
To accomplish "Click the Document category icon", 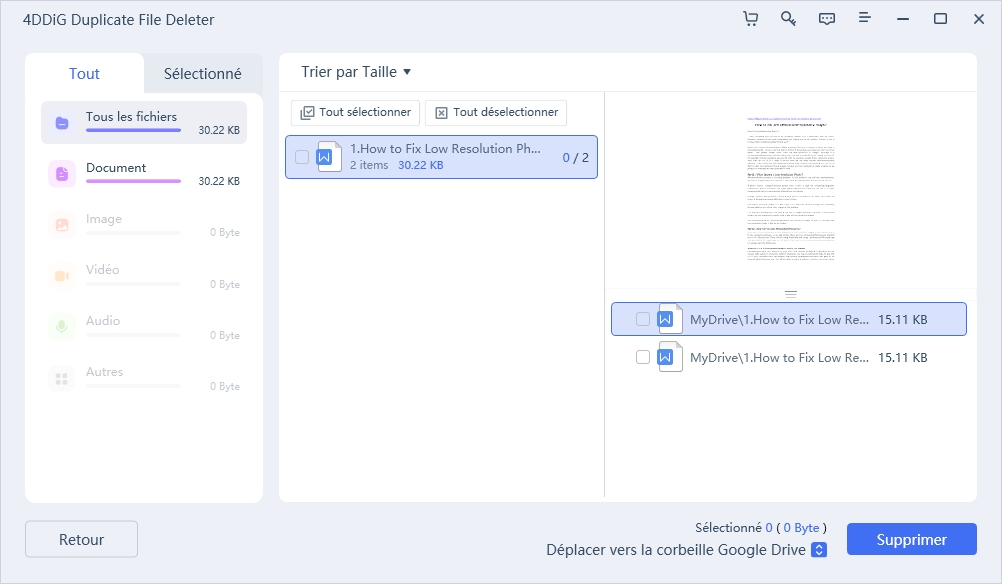I will point(62,174).
